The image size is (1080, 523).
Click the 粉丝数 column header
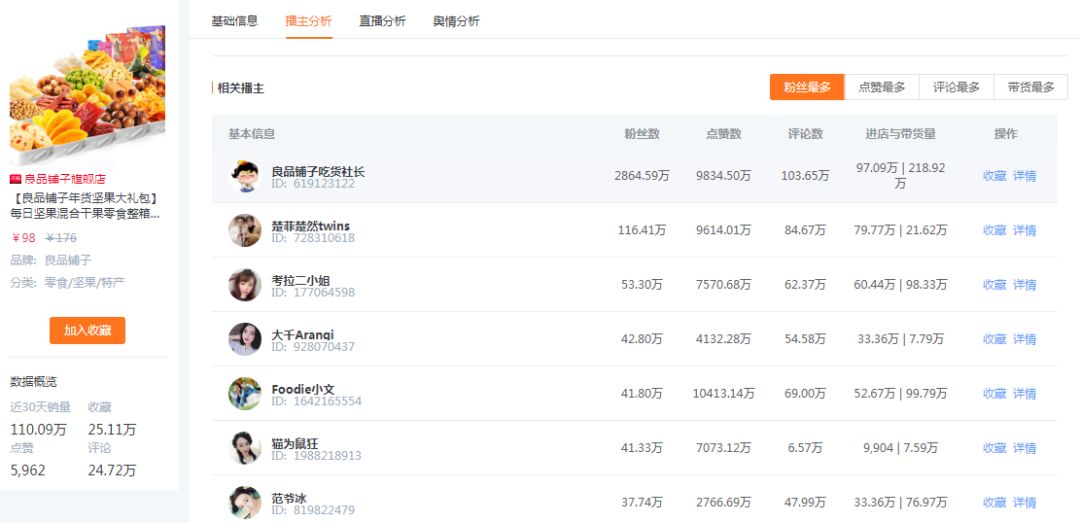[x=642, y=134]
